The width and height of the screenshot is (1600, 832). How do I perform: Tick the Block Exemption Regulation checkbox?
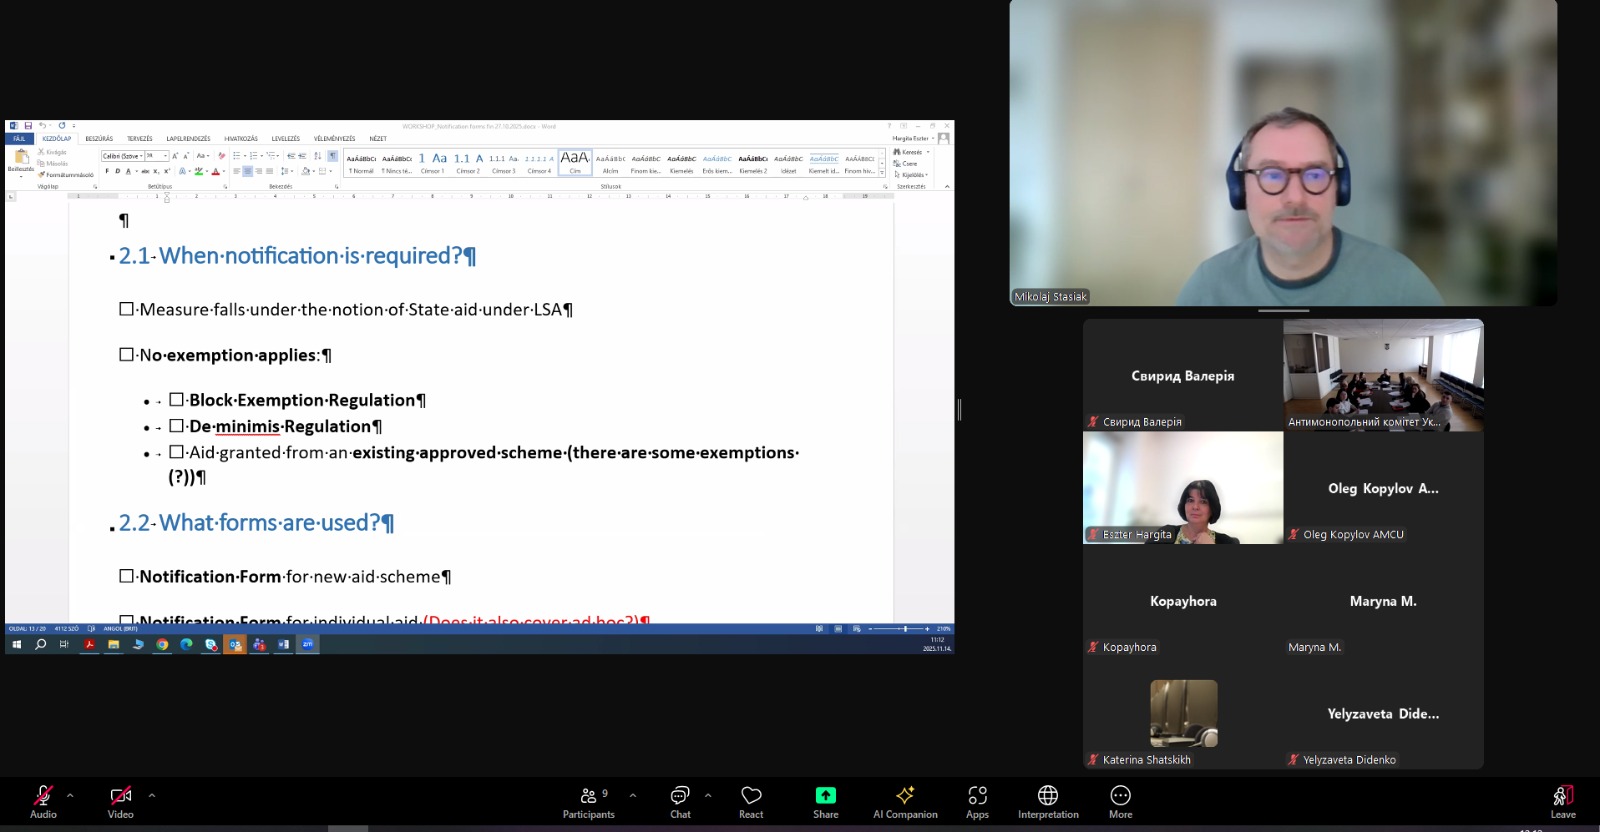point(176,400)
